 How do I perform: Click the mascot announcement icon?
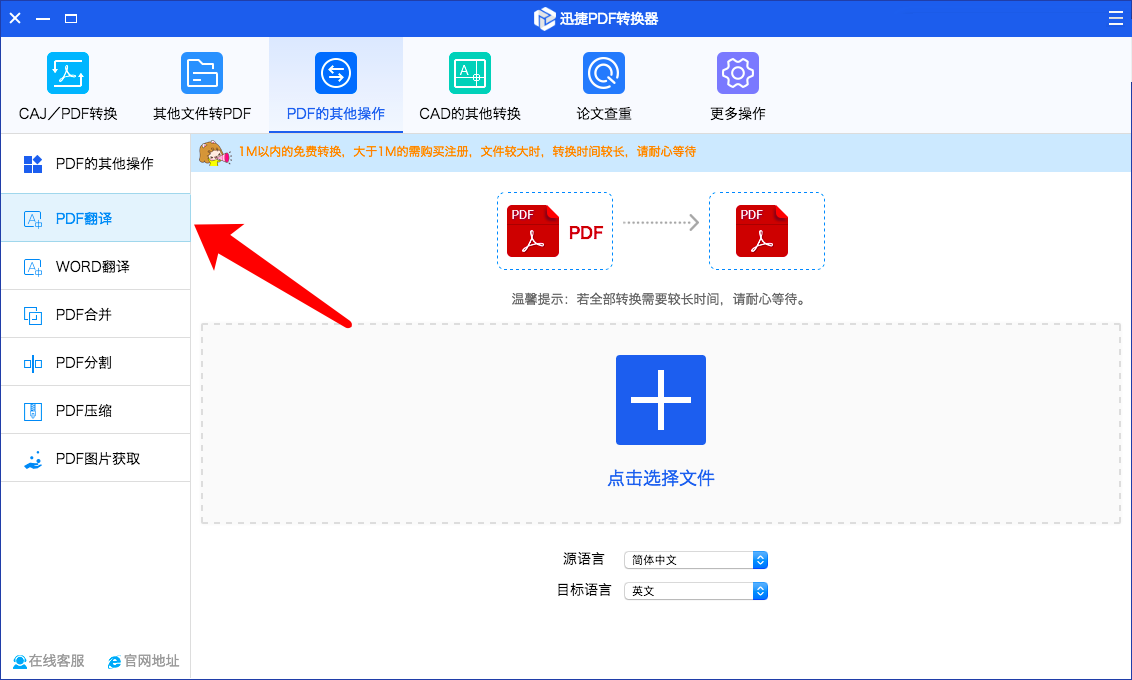point(214,153)
